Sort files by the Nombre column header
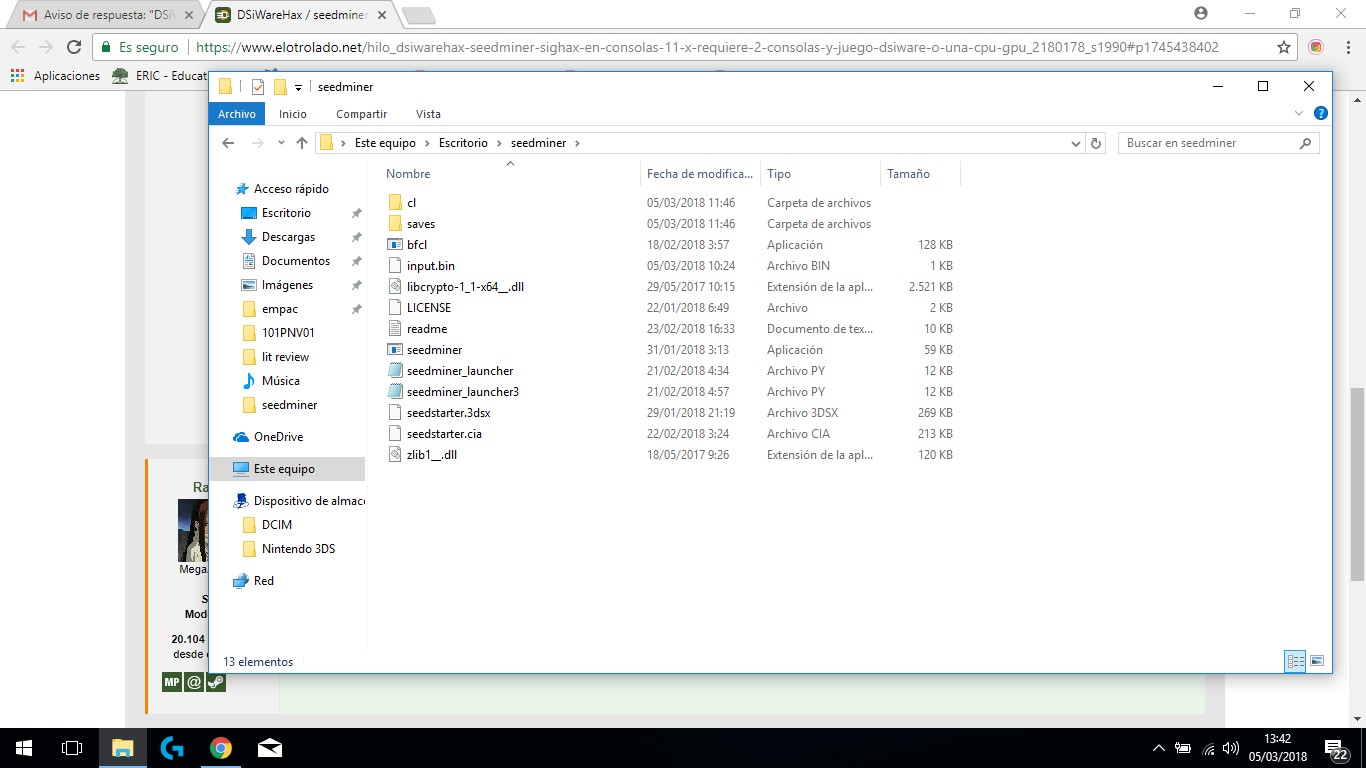The image size is (1366, 768). (408, 174)
